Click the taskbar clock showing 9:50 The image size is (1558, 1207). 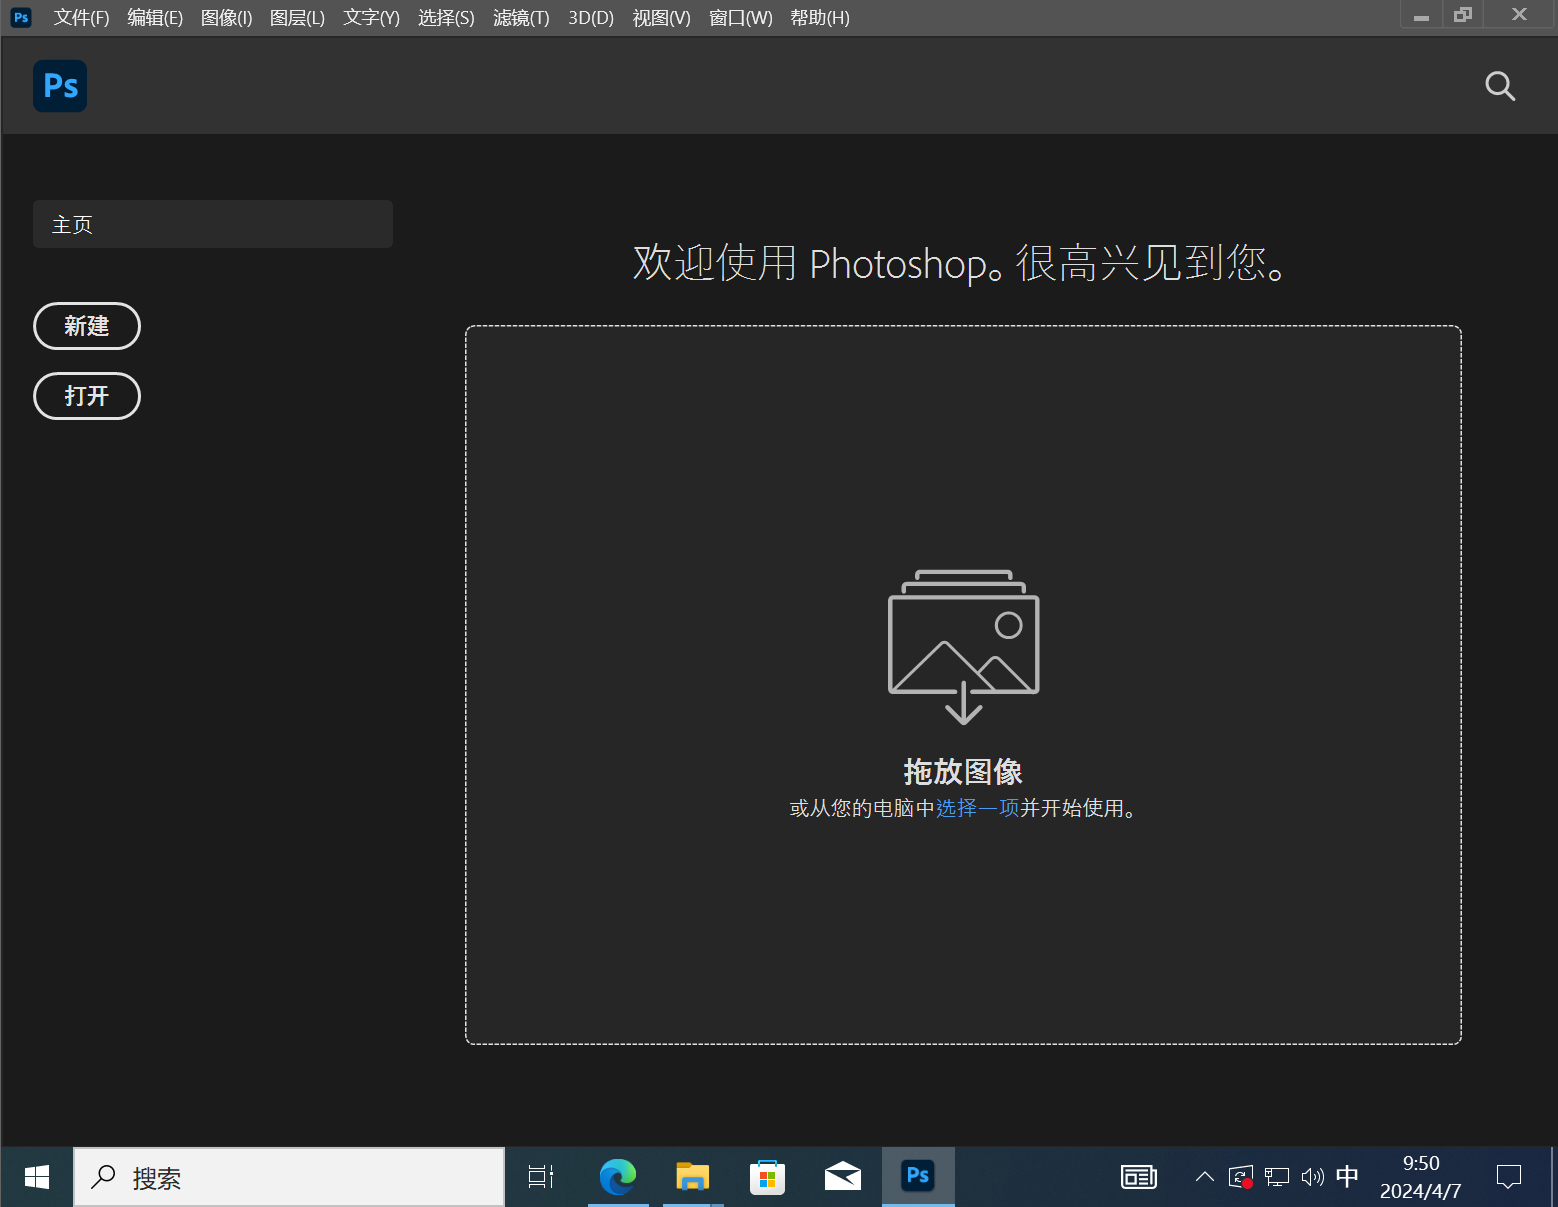[x=1421, y=1177]
